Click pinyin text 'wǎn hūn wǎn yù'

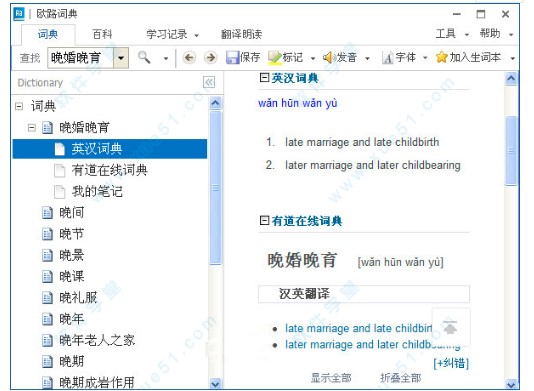(298, 103)
